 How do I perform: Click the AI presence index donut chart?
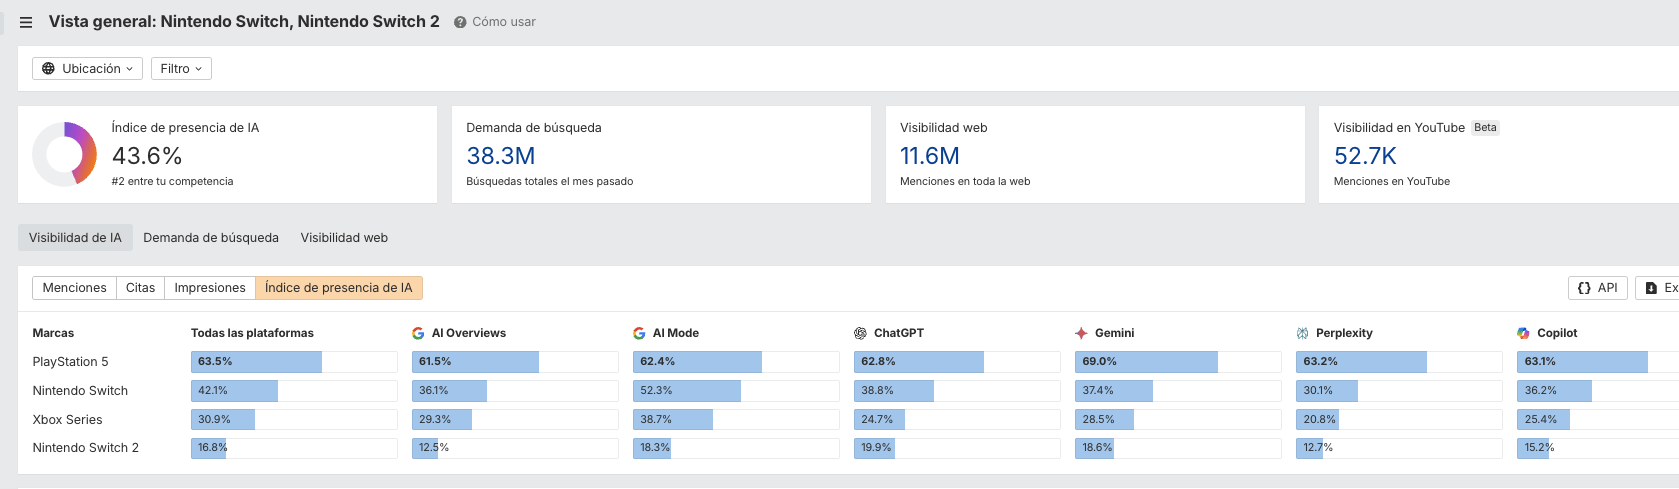tap(64, 154)
